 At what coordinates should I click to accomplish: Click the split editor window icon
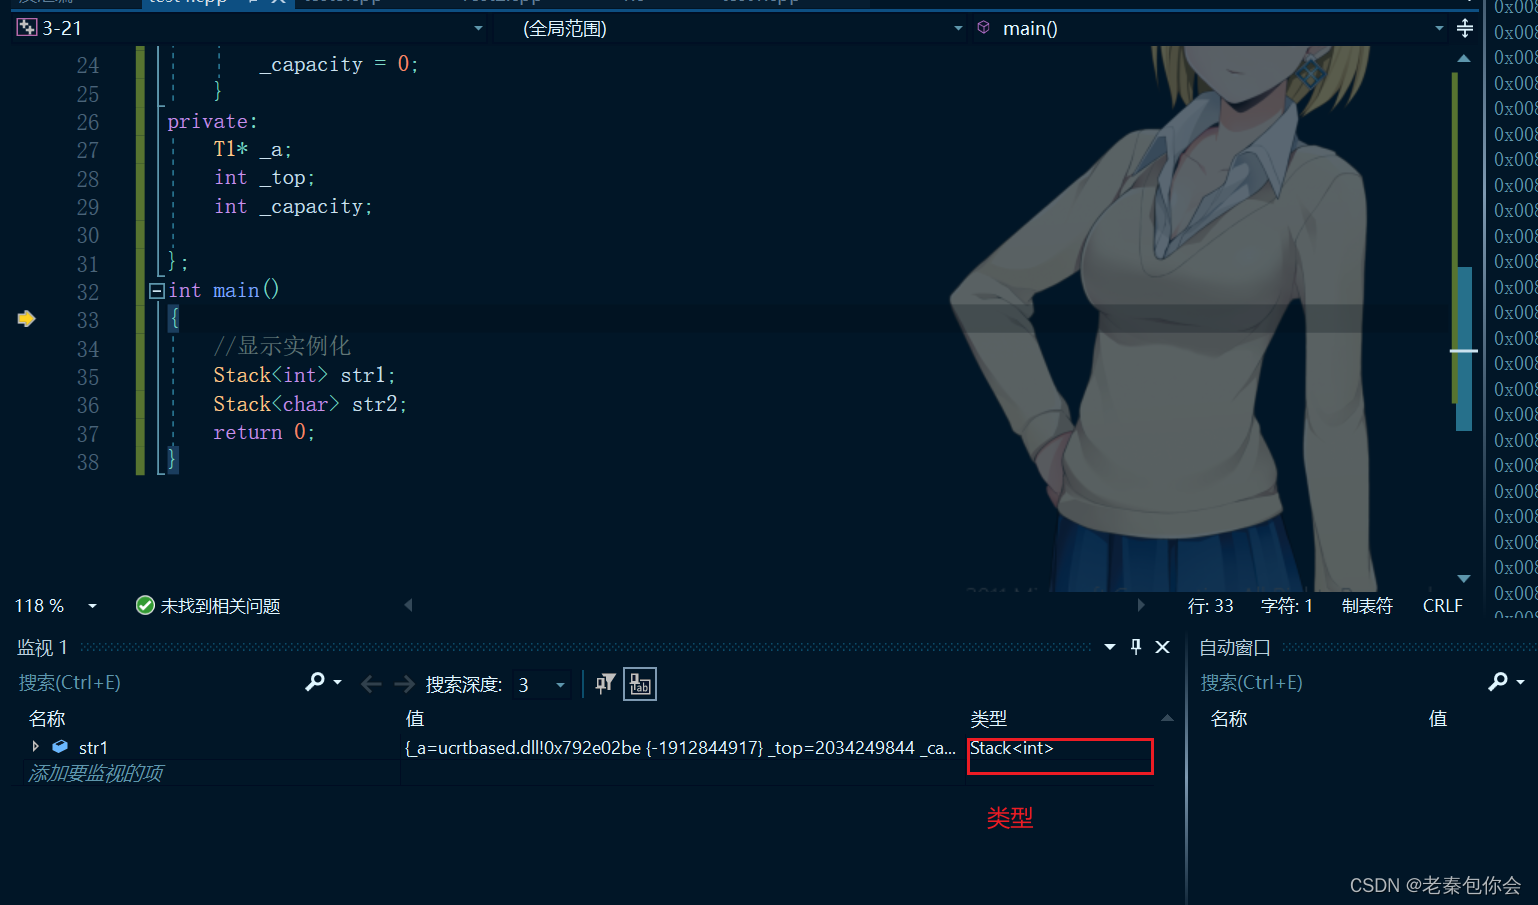click(1465, 28)
